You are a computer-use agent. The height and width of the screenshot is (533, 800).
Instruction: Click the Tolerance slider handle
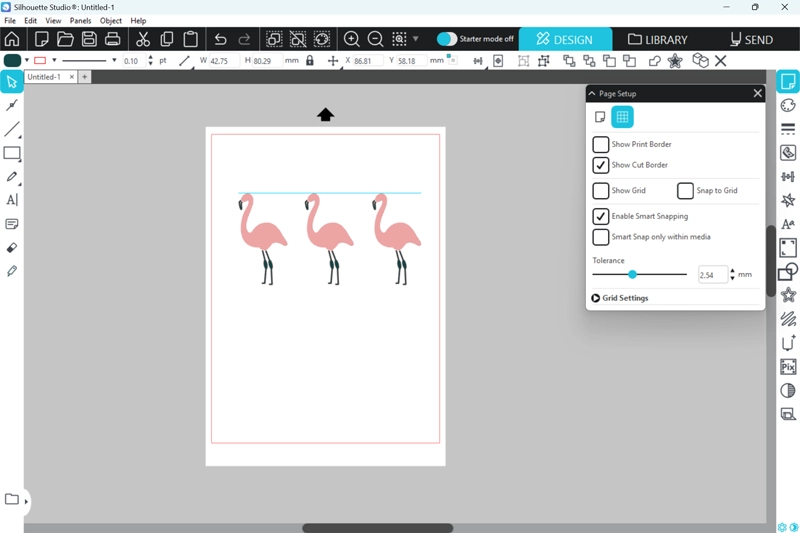point(633,274)
